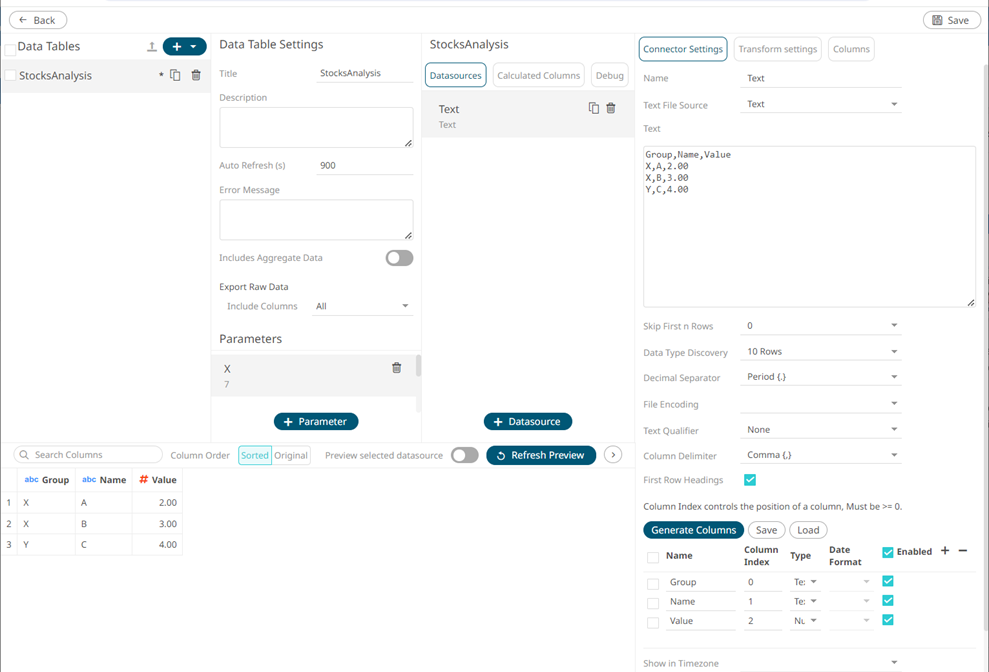The width and height of the screenshot is (989, 672).
Task: Open the Debug tab
Action: (x=609, y=75)
